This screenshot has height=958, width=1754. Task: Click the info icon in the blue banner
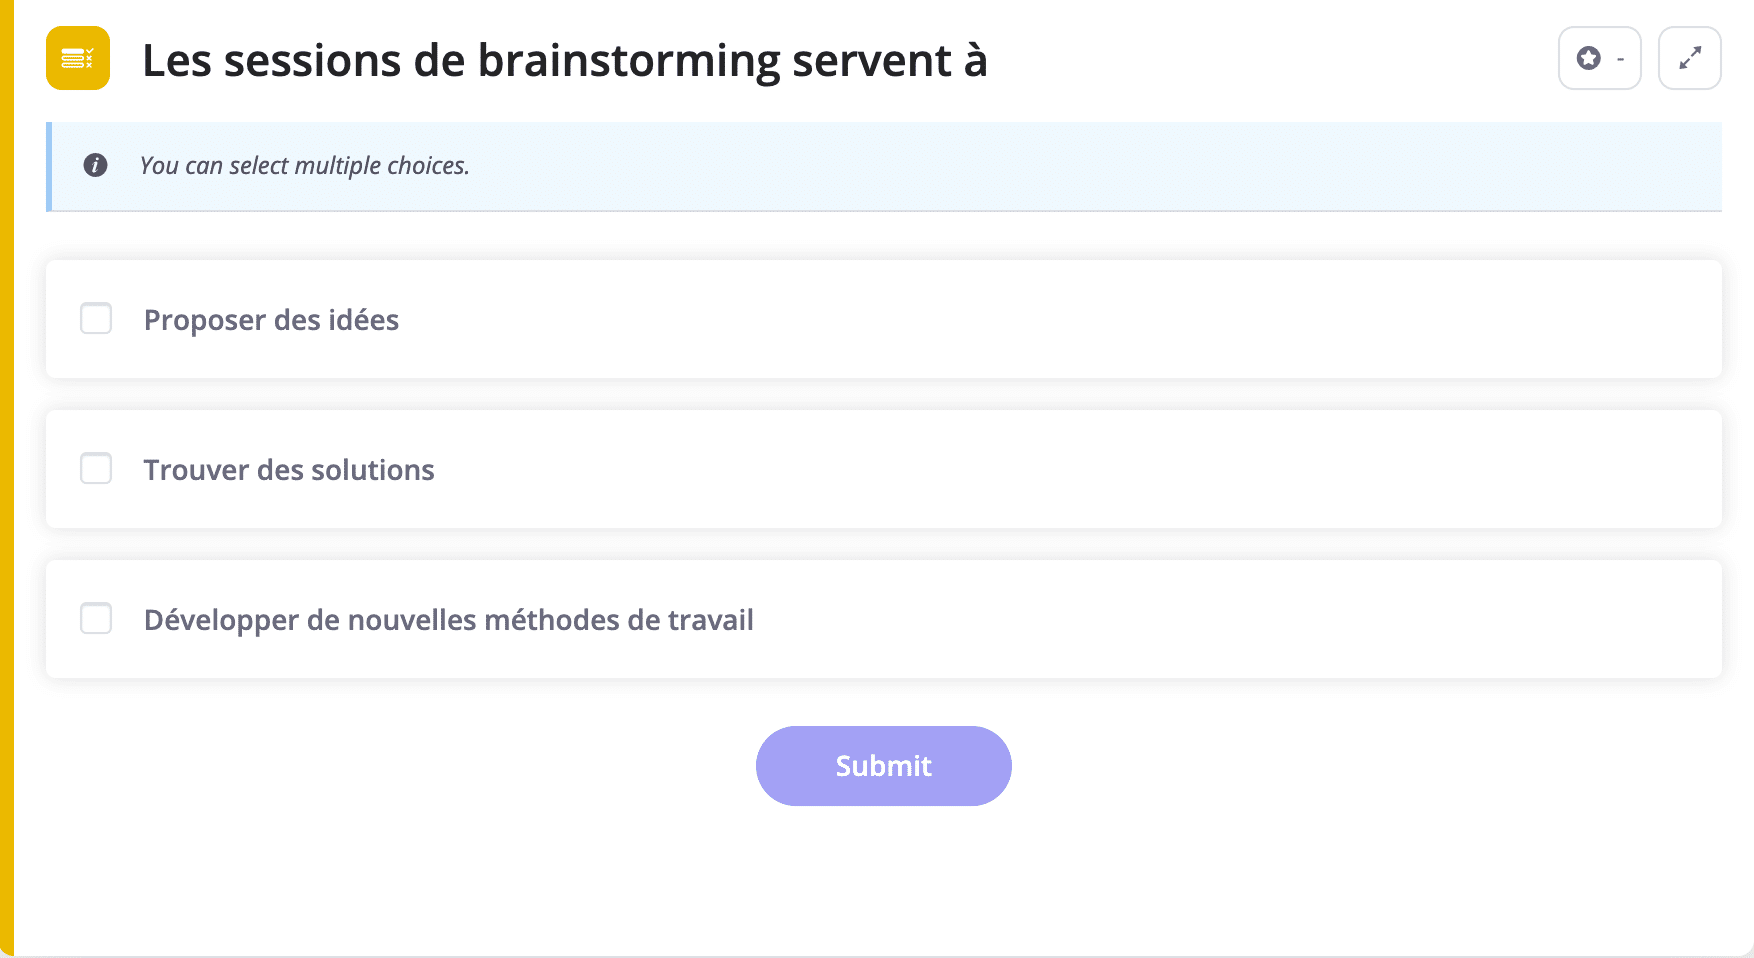tap(96, 165)
